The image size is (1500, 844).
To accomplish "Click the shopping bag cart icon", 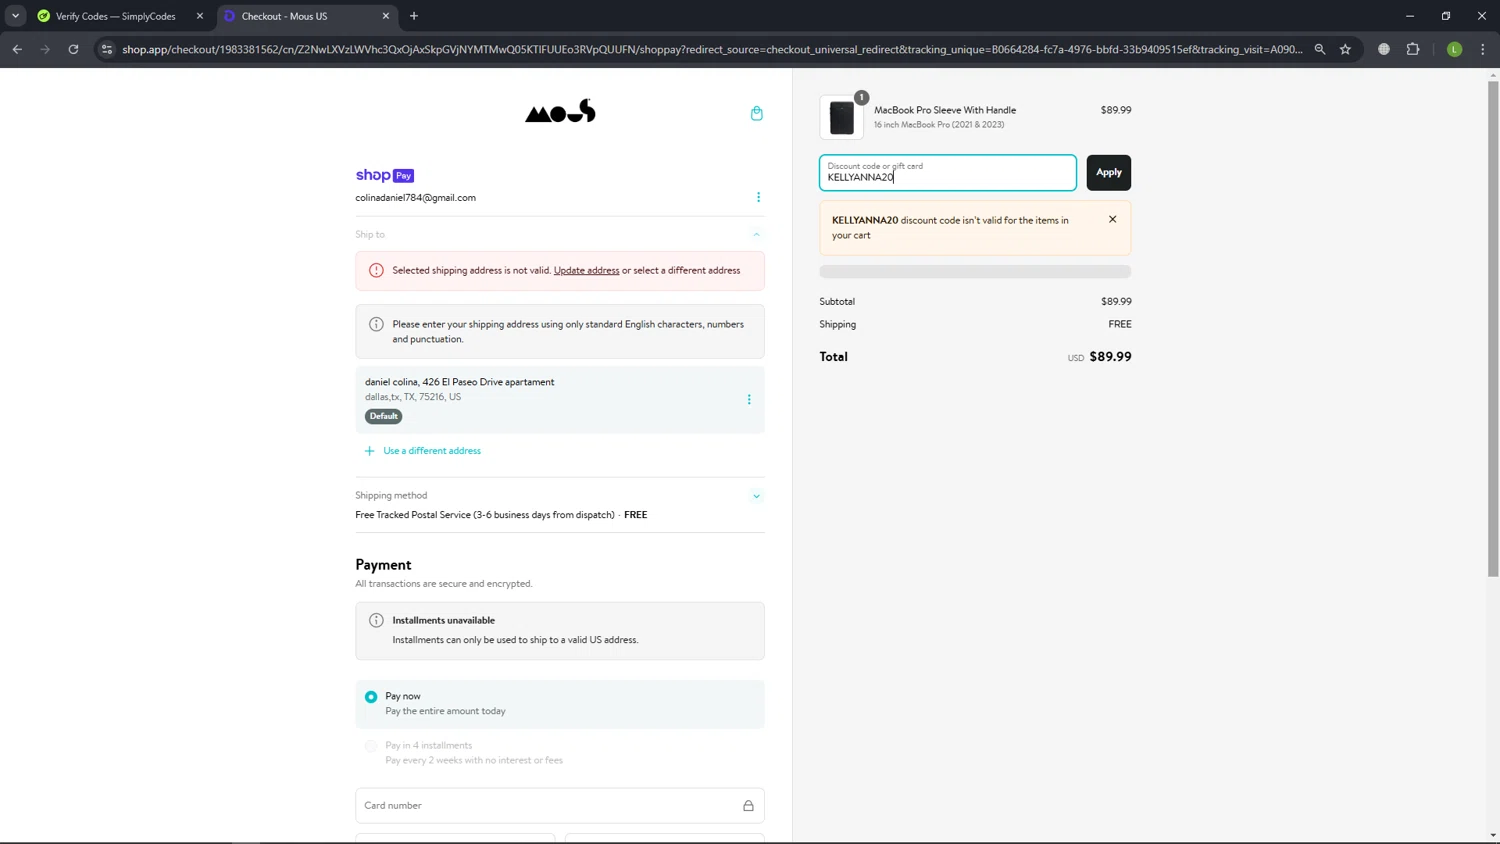I will [756, 113].
